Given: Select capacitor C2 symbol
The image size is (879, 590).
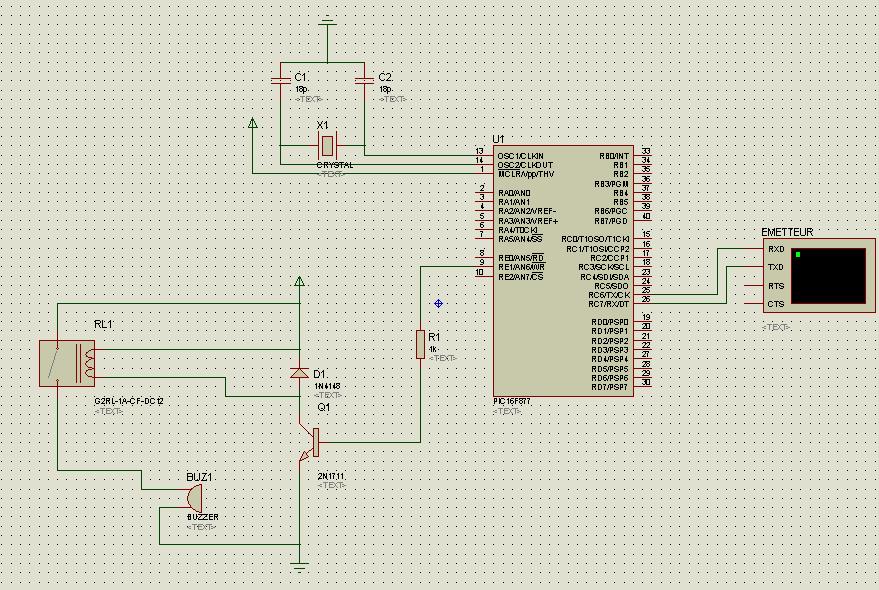Looking at the screenshot, I should pyautogui.click(x=364, y=81).
